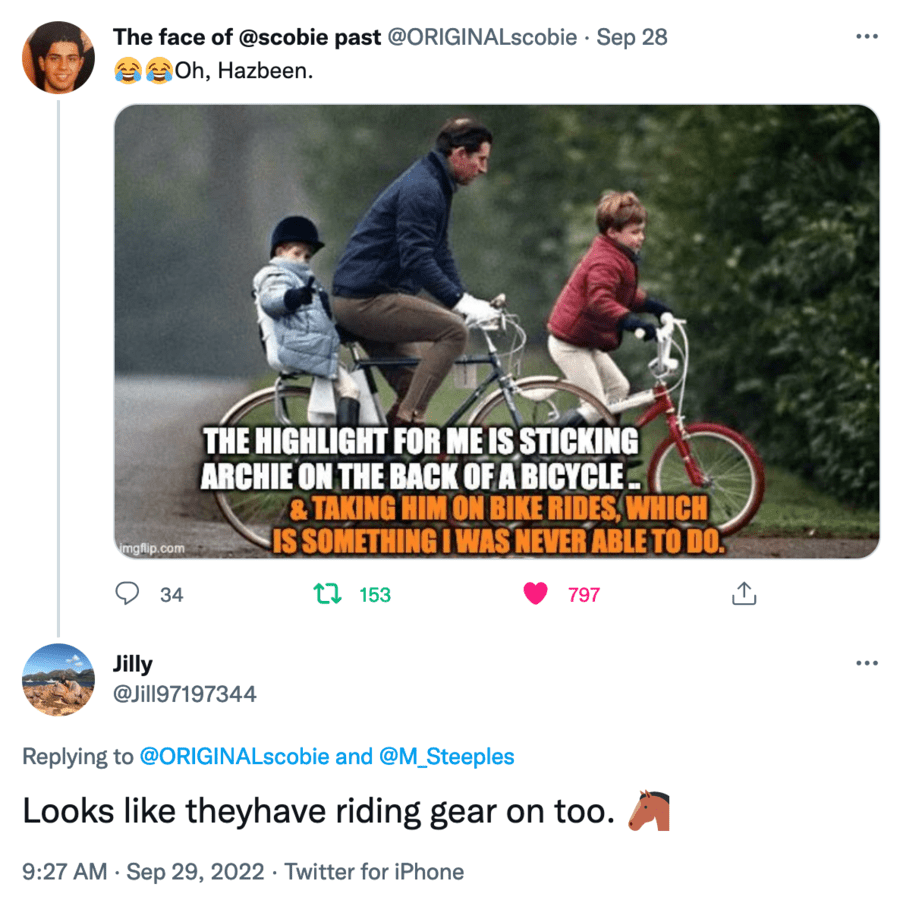
Task: Open Jilly's landscape profile avatar
Action: point(58,679)
